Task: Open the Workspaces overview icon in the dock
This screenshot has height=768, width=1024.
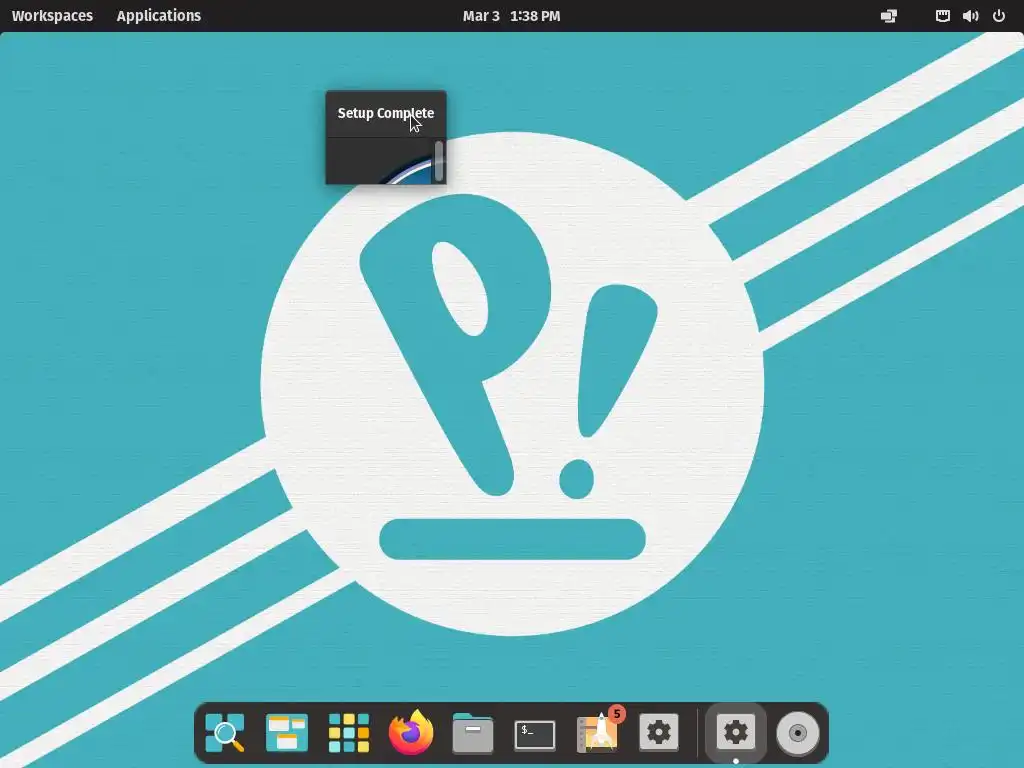Action: coord(287,733)
